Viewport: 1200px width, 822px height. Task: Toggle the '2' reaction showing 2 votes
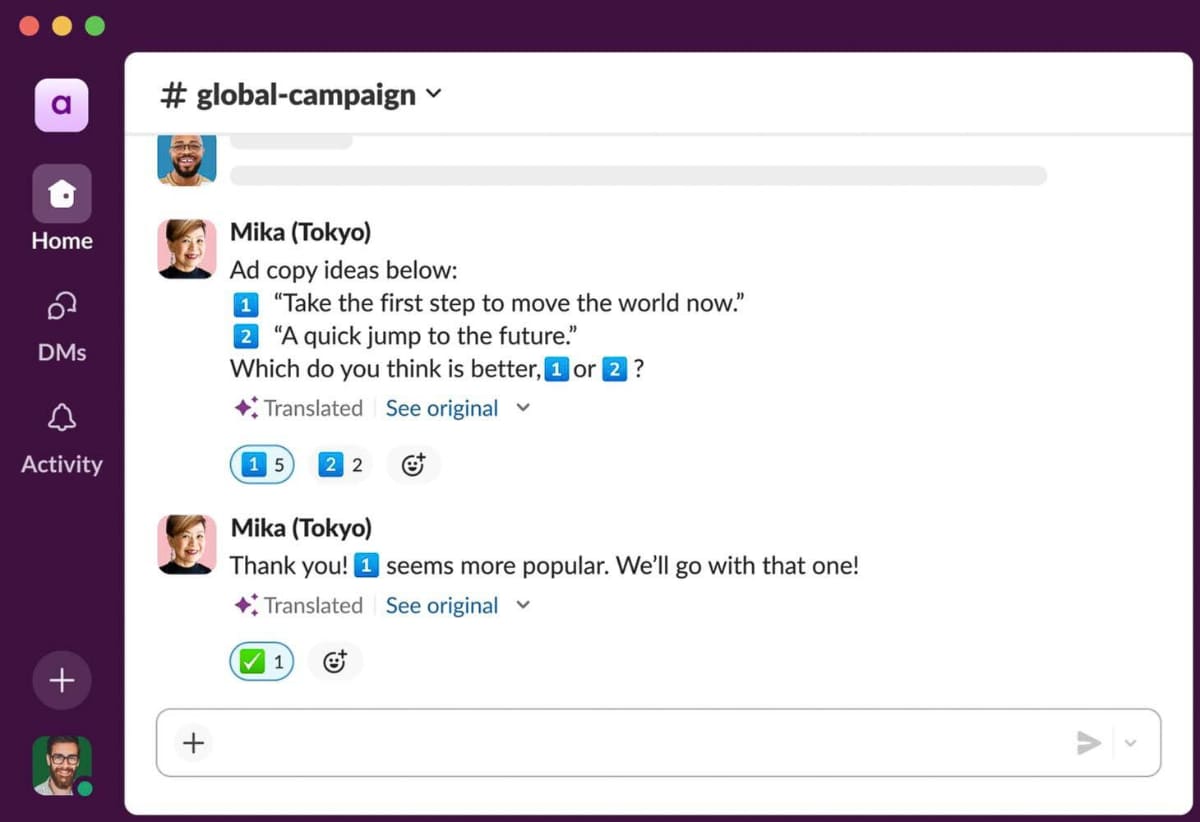(340, 464)
